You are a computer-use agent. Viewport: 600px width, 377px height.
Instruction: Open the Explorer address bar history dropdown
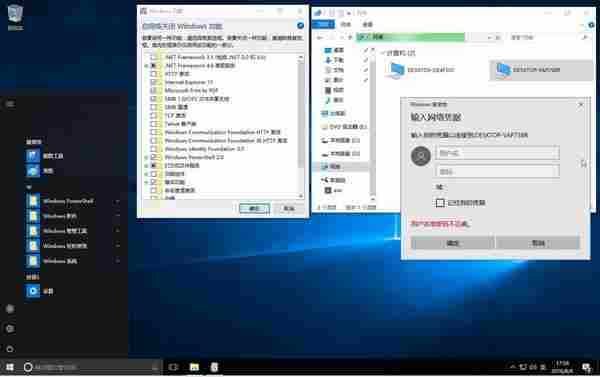pos(489,38)
